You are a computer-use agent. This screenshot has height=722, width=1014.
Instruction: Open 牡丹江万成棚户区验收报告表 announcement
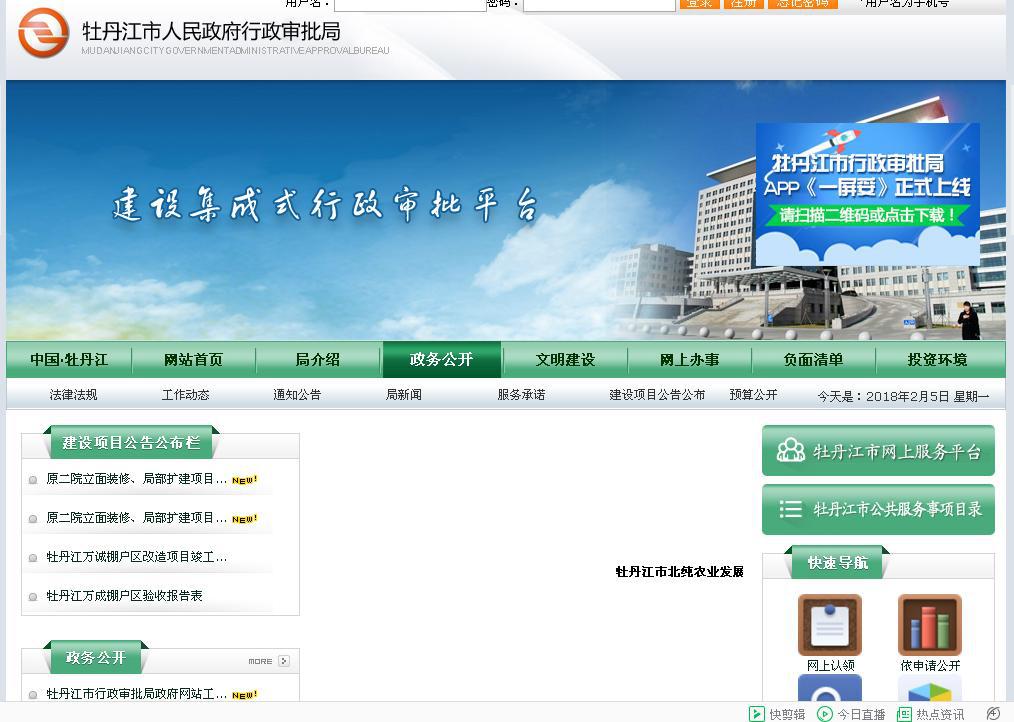124,596
